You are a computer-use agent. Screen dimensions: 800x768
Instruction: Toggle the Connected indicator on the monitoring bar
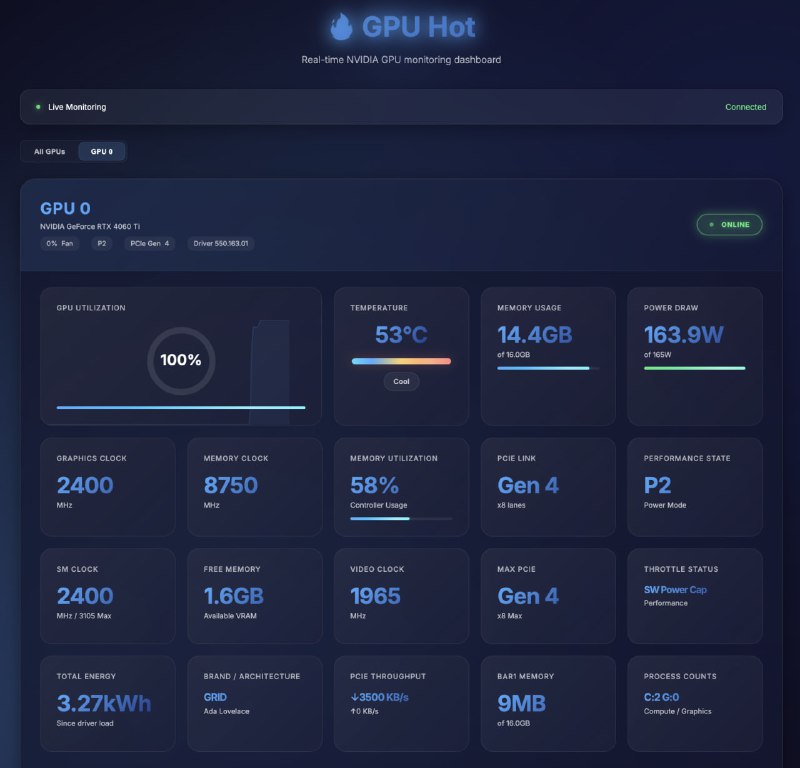coord(745,106)
